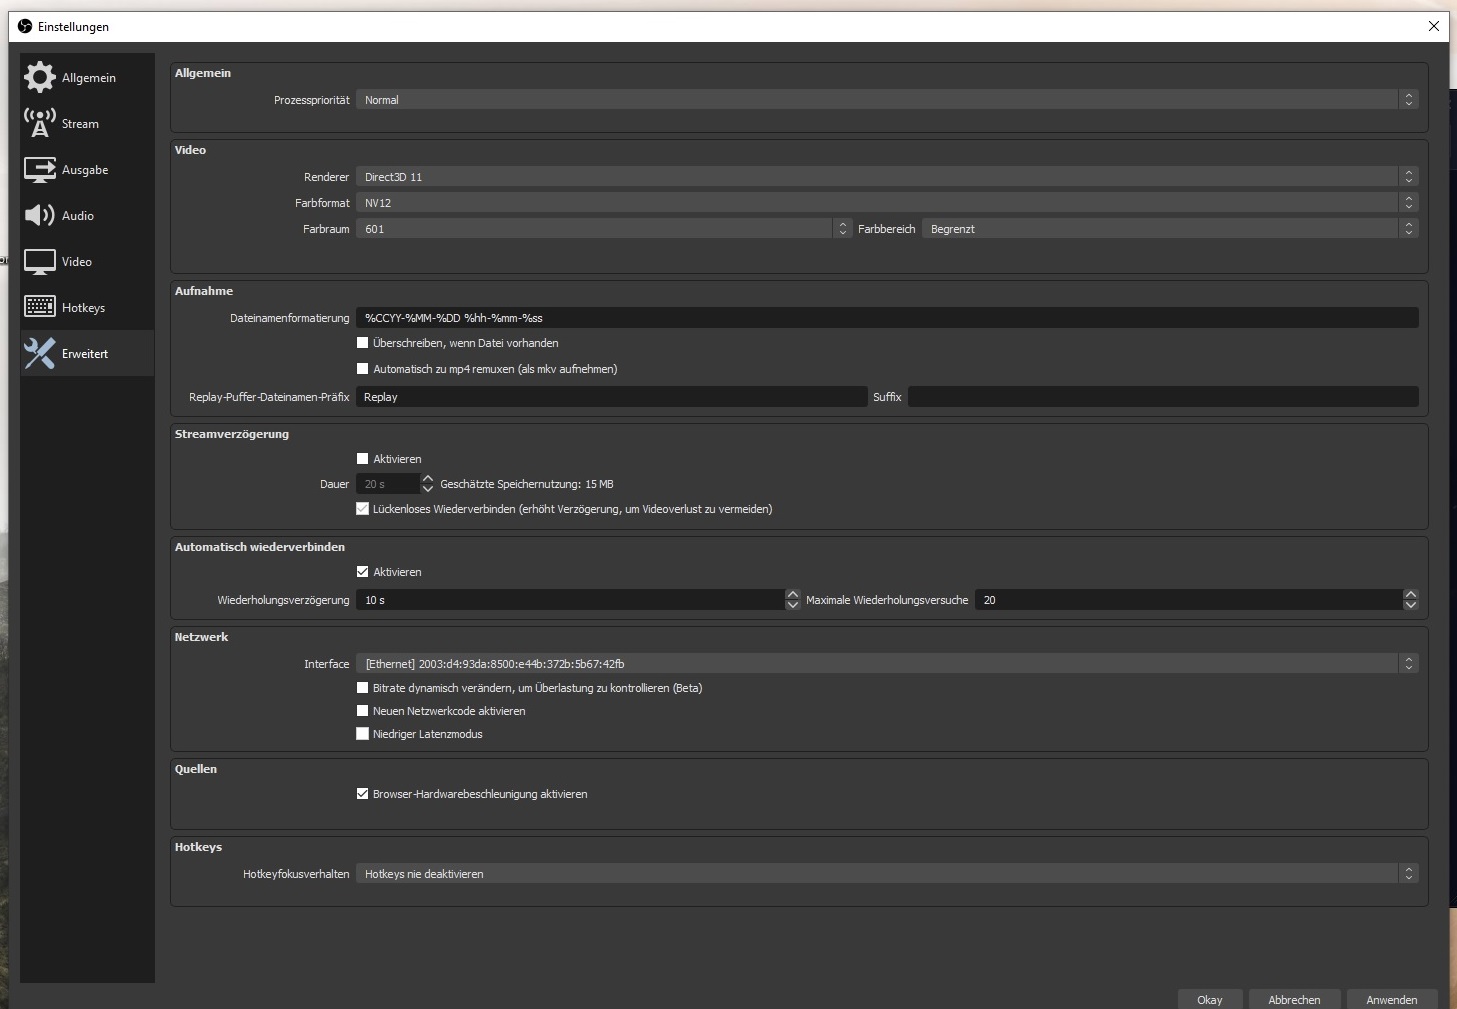
Task: Enable 'Überschreiben, wenn Datei vorhanden' checkbox
Action: click(x=363, y=343)
